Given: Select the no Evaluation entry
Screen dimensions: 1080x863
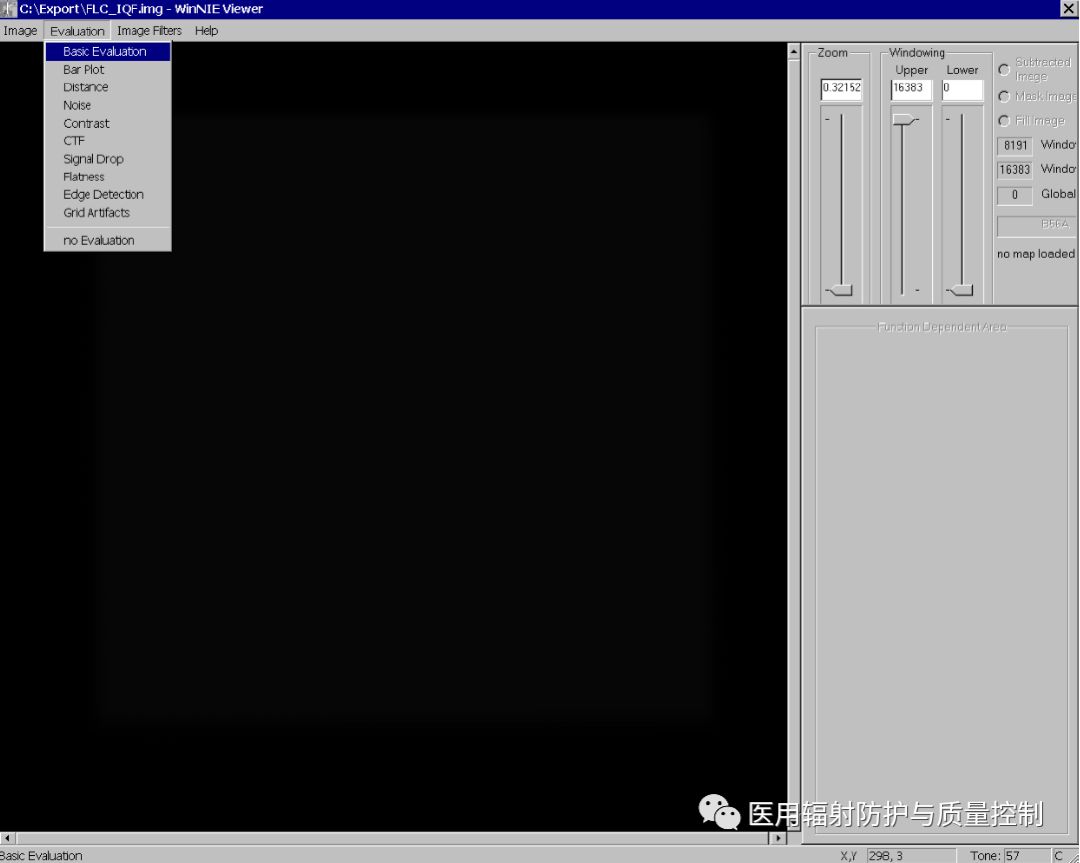Looking at the screenshot, I should (x=107, y=240).
